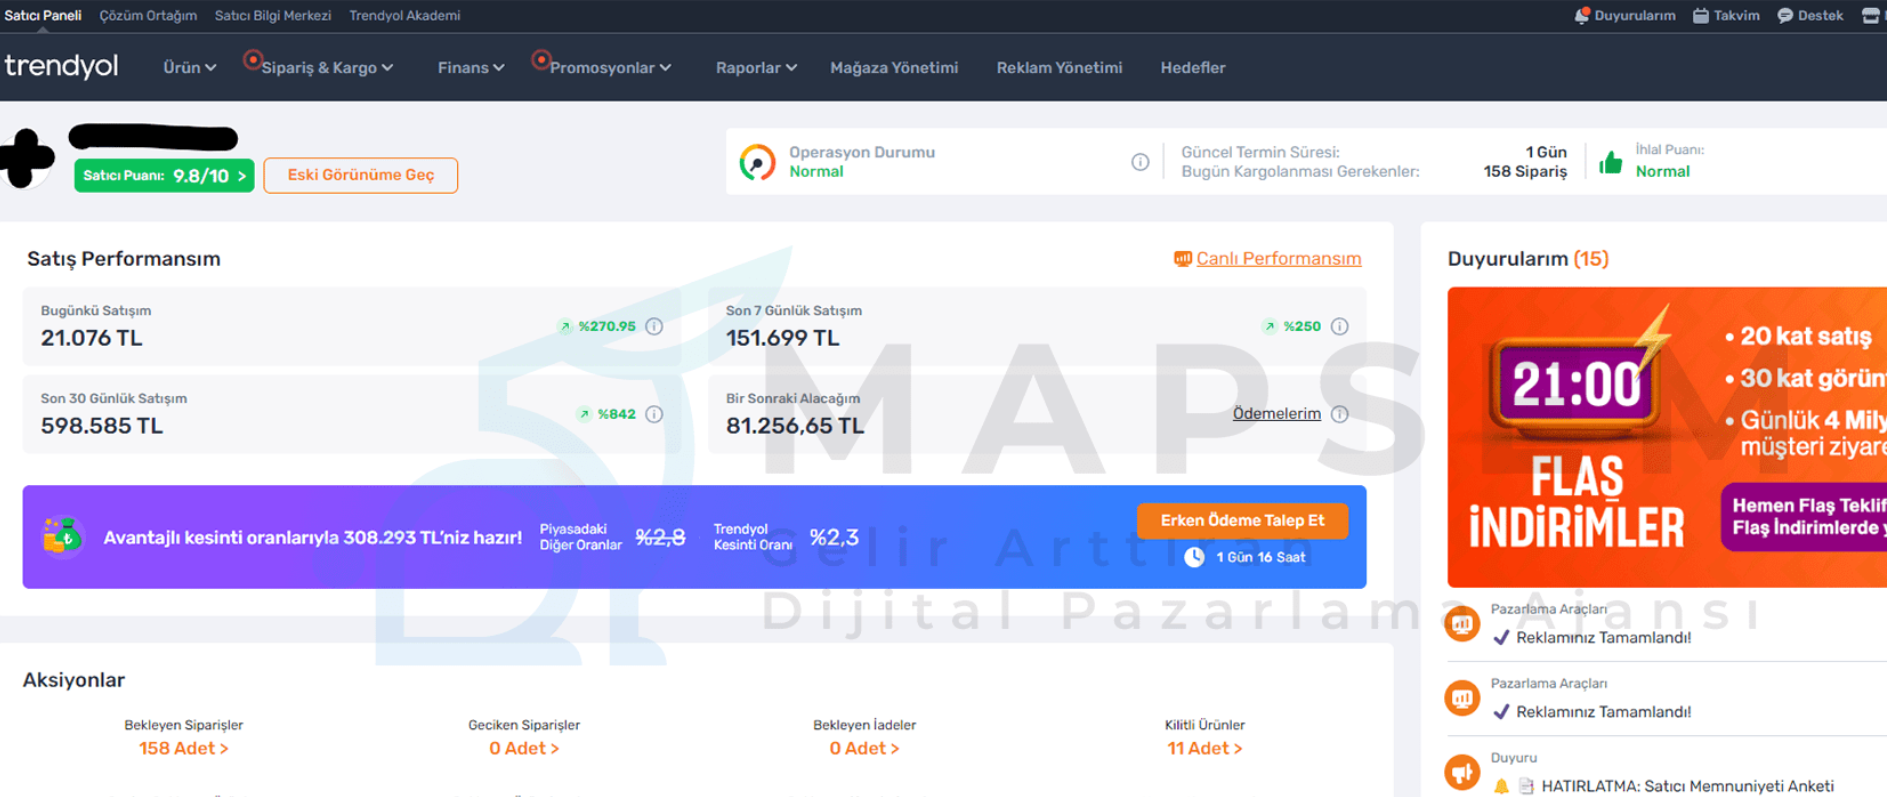The height and width of the screenshot is (797, 1887).
Task: Click the first Pazarlama Araçları orange icon
Action: 1462,624
